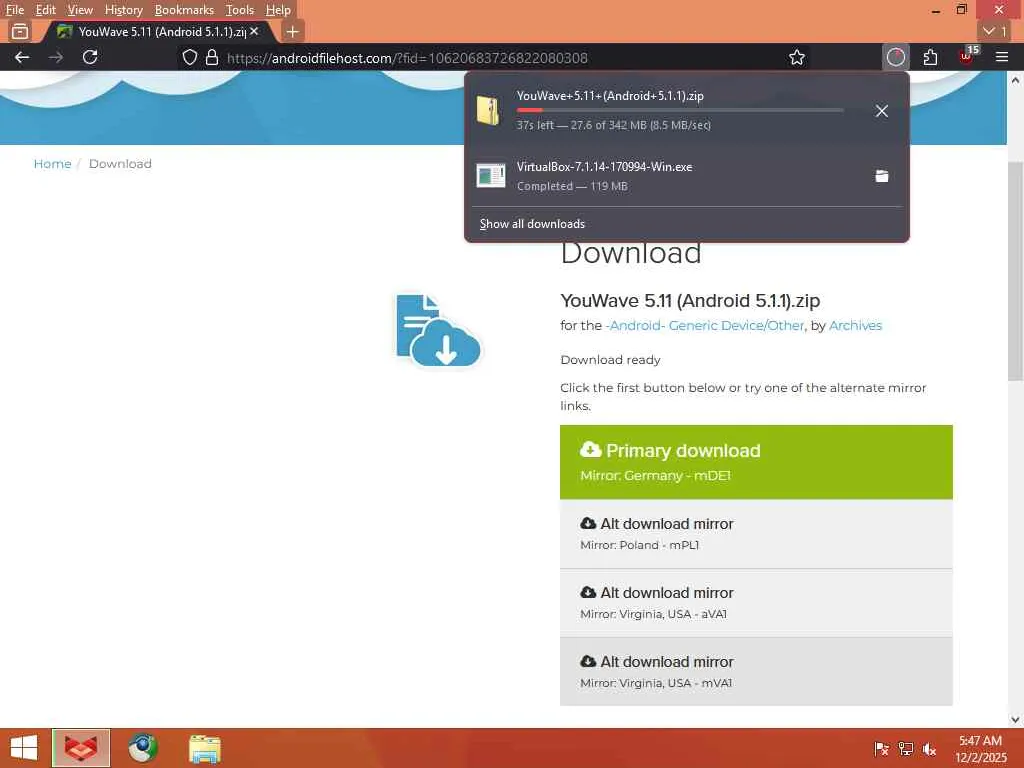Open the Bookmarks menu
The image size is (1024, 768).
click(184, 10)
